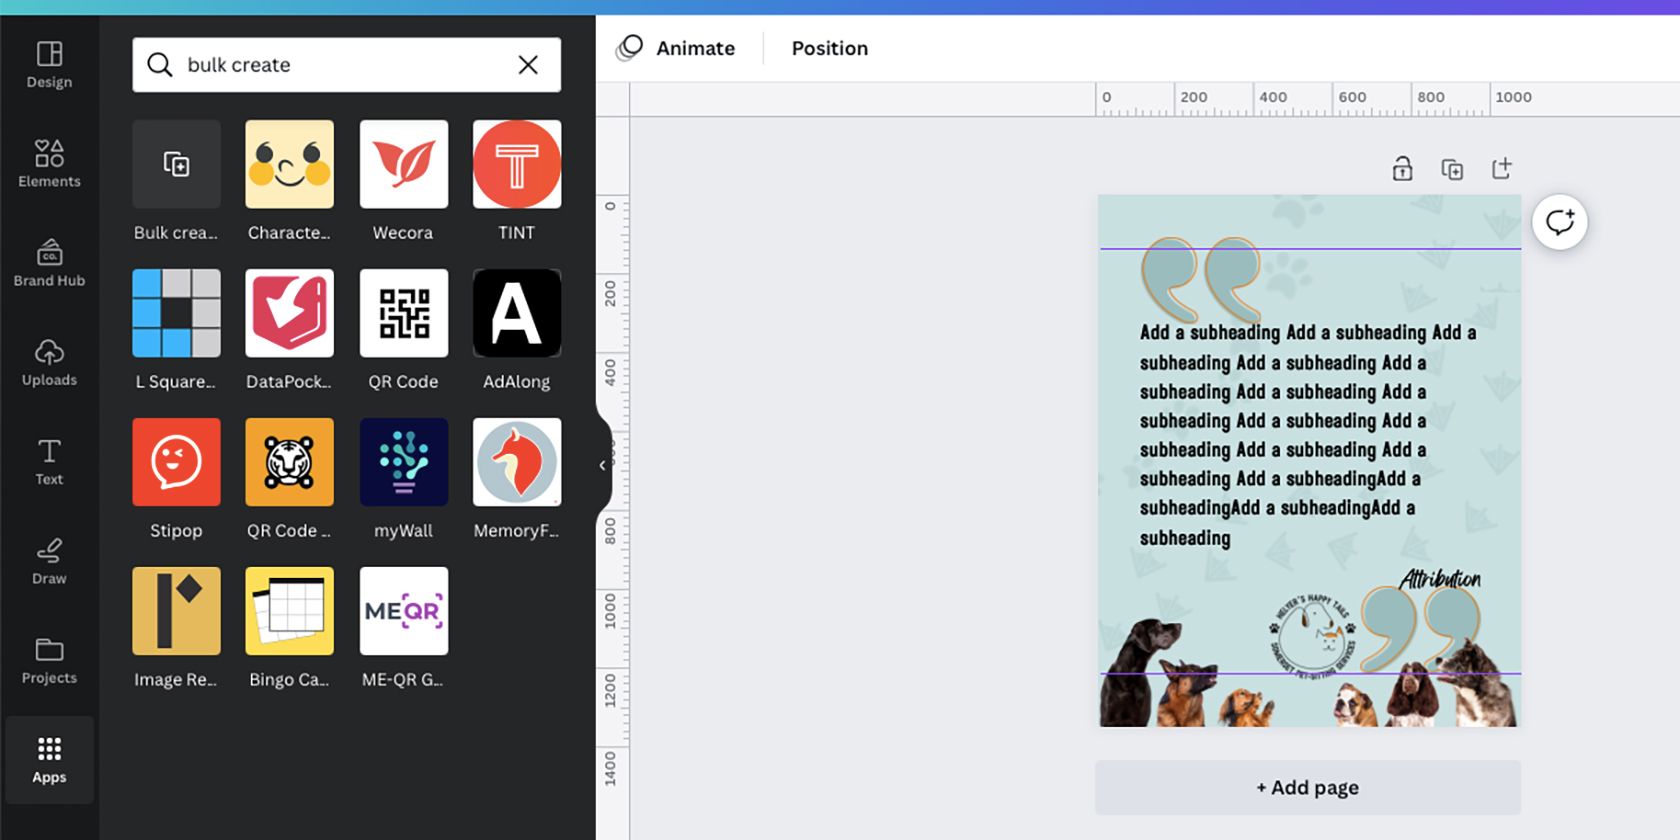Viewport: 1680px width, 840px height.
Task: Click the Add page button
Action: (x=1307, y=788)
